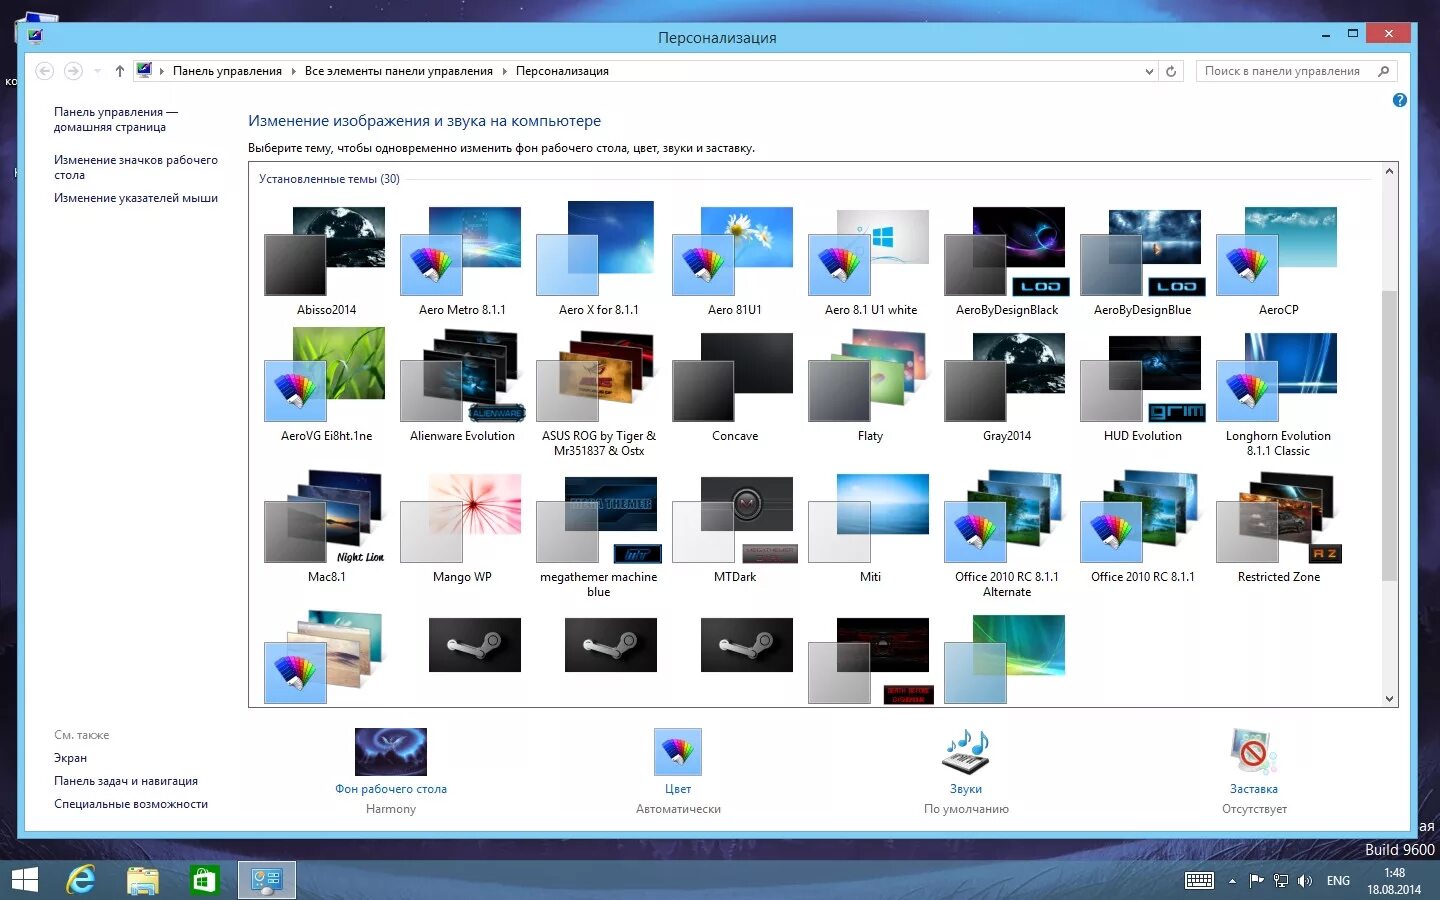The image size is (1440, 900).
Task: Pick the Aero 8.1 U1 white theme
Action: tap(869, 259)
